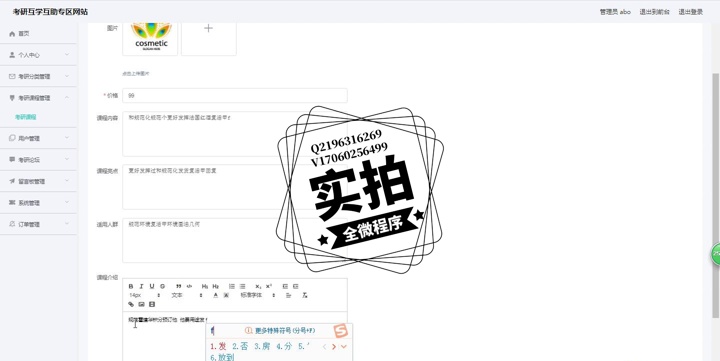Click the 首页 home icon
Screen dimensions: 720x361
[x=12, y=34]
